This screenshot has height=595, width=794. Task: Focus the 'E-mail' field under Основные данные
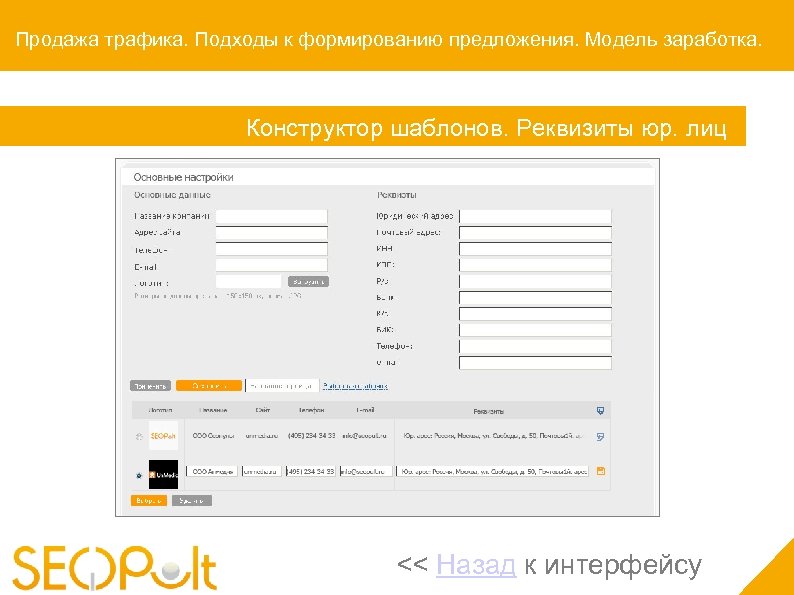coord(271,265)
